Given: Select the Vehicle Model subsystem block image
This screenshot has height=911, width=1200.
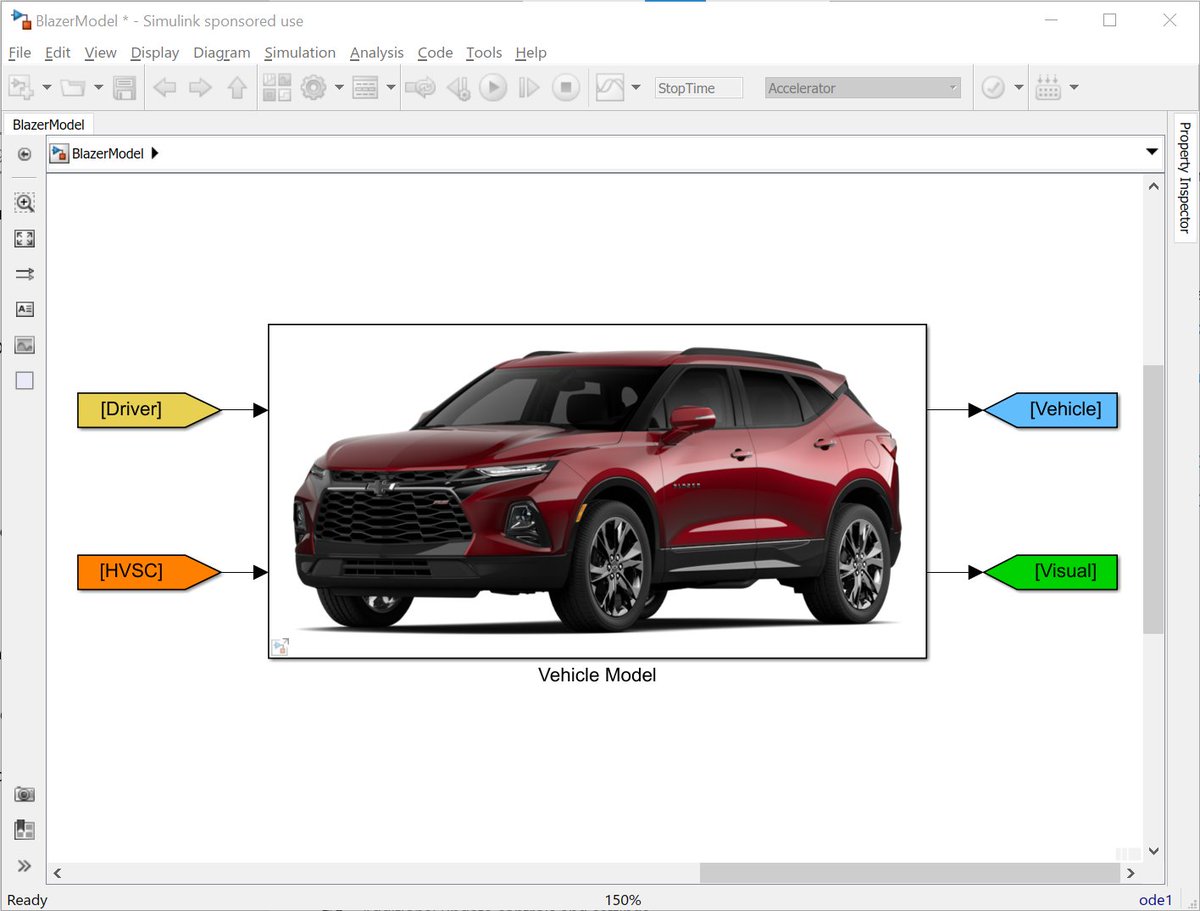Looking at the screenshot, I should point(598,491).
